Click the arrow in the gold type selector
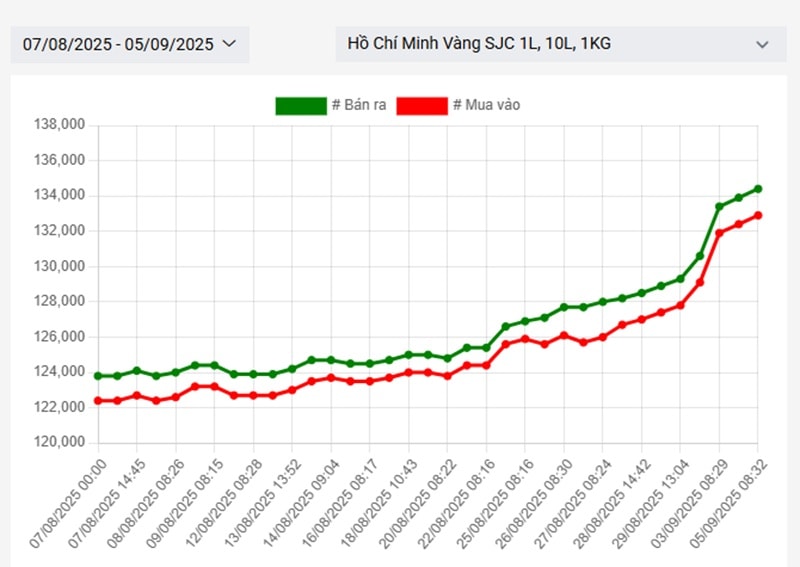 (x=762, y=45)
